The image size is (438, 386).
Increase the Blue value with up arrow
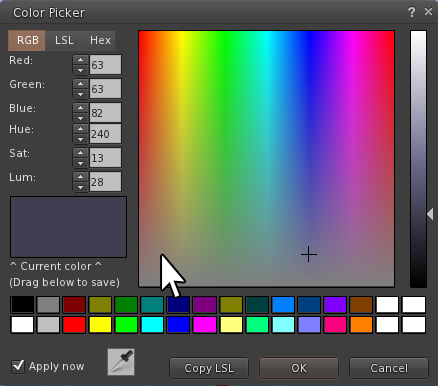pyautogui.click(x=80, y=108)
